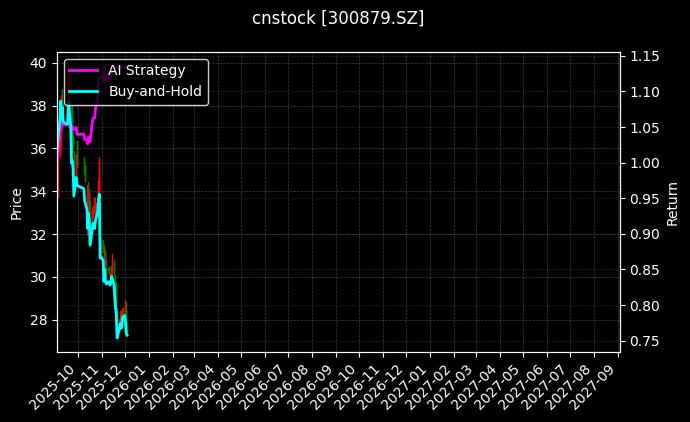Click the 34 price tick label
Image resolution: width=690 pixels, height=422 pixels.
click(x=38, y=191)
